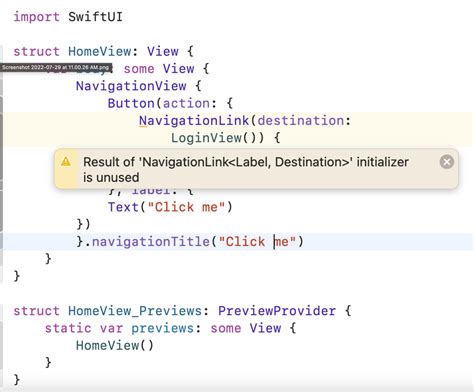474x392 pixels.
Task: Click the 'Text("Click me")' line
Action: point(170,207)
